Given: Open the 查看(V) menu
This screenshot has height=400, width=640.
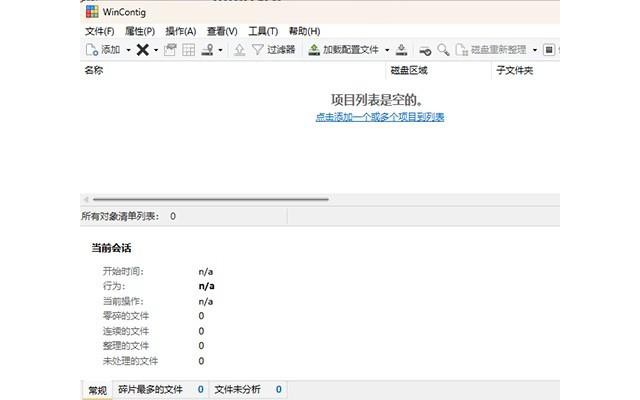Looking at the screenshot, I should pyautogui.click(x=222, y=31).
